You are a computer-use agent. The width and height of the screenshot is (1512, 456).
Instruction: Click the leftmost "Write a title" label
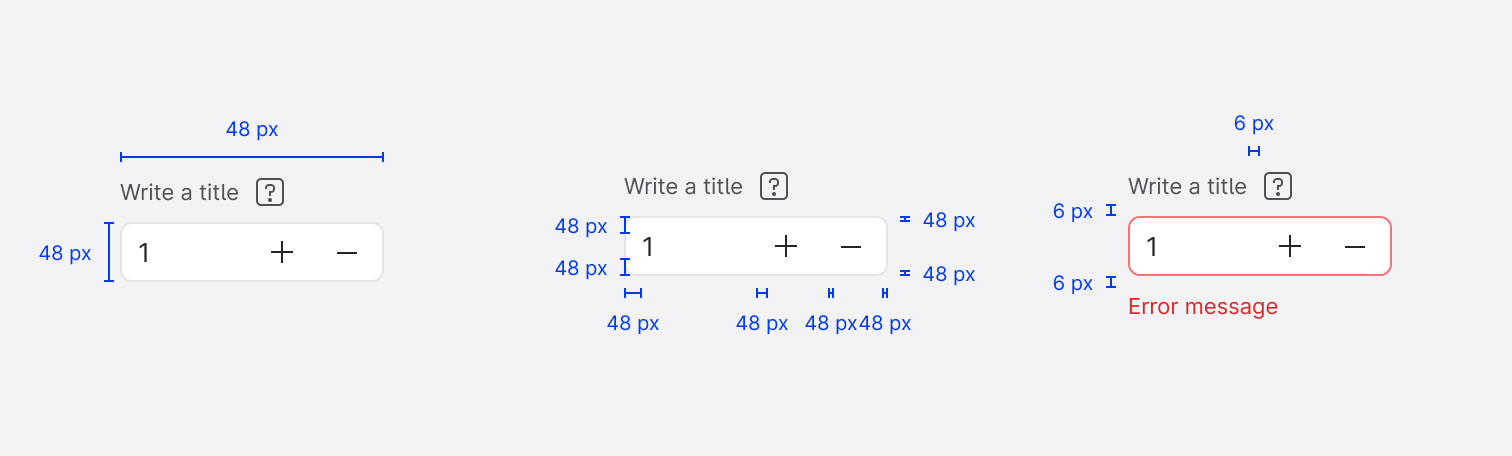(180, 192)
